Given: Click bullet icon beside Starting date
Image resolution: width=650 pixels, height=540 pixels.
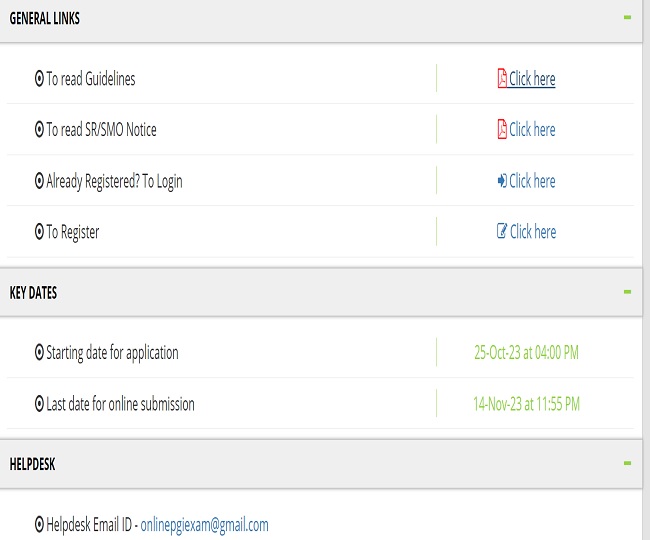Looking at the screenshot, I should [40, 353].
